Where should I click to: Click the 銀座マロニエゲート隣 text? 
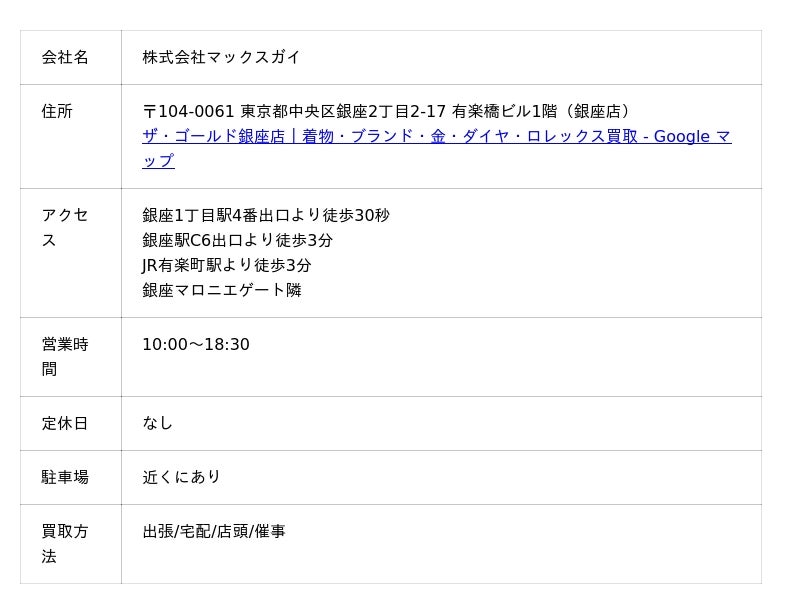222,290
